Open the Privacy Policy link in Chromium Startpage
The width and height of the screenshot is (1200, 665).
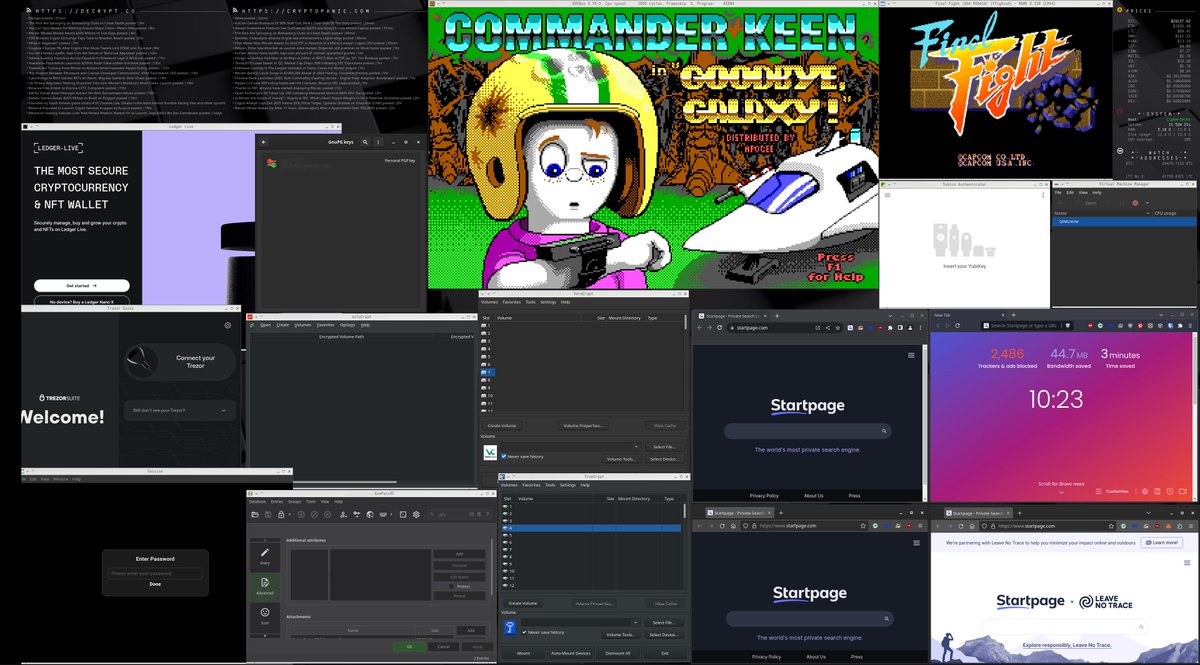click(764, 495)
